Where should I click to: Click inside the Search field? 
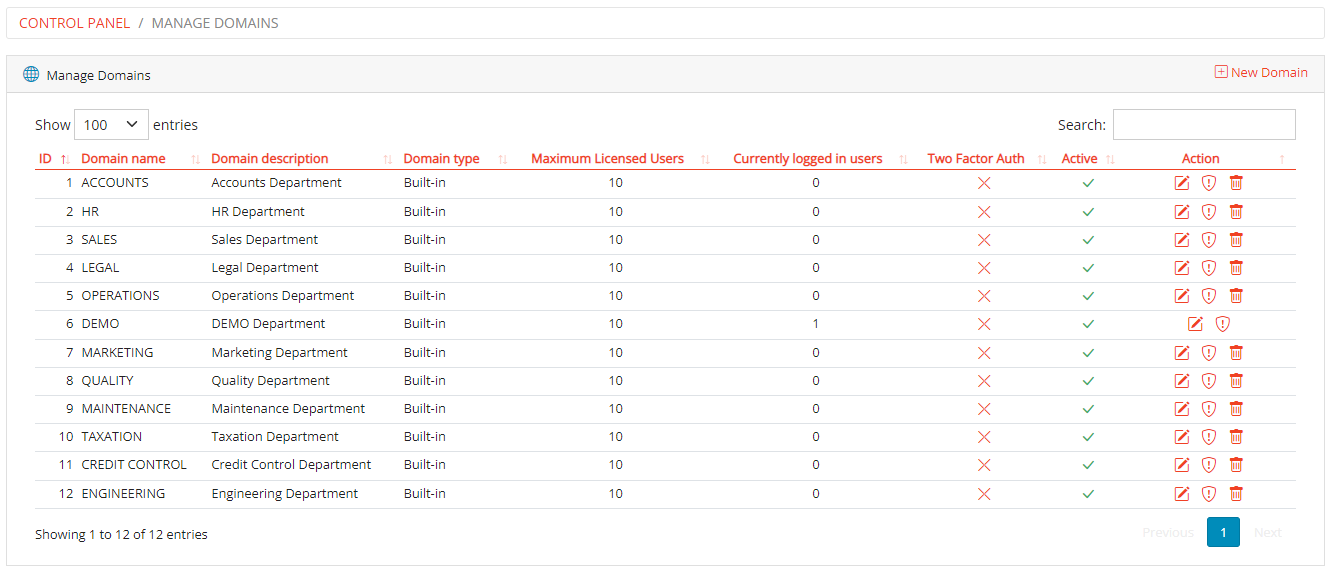pos(1204,124)
